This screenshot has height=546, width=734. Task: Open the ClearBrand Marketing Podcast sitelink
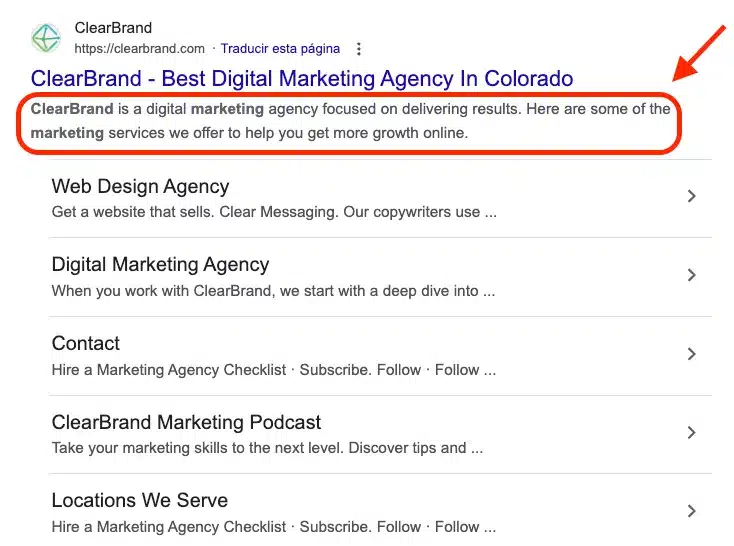(186, 422)
